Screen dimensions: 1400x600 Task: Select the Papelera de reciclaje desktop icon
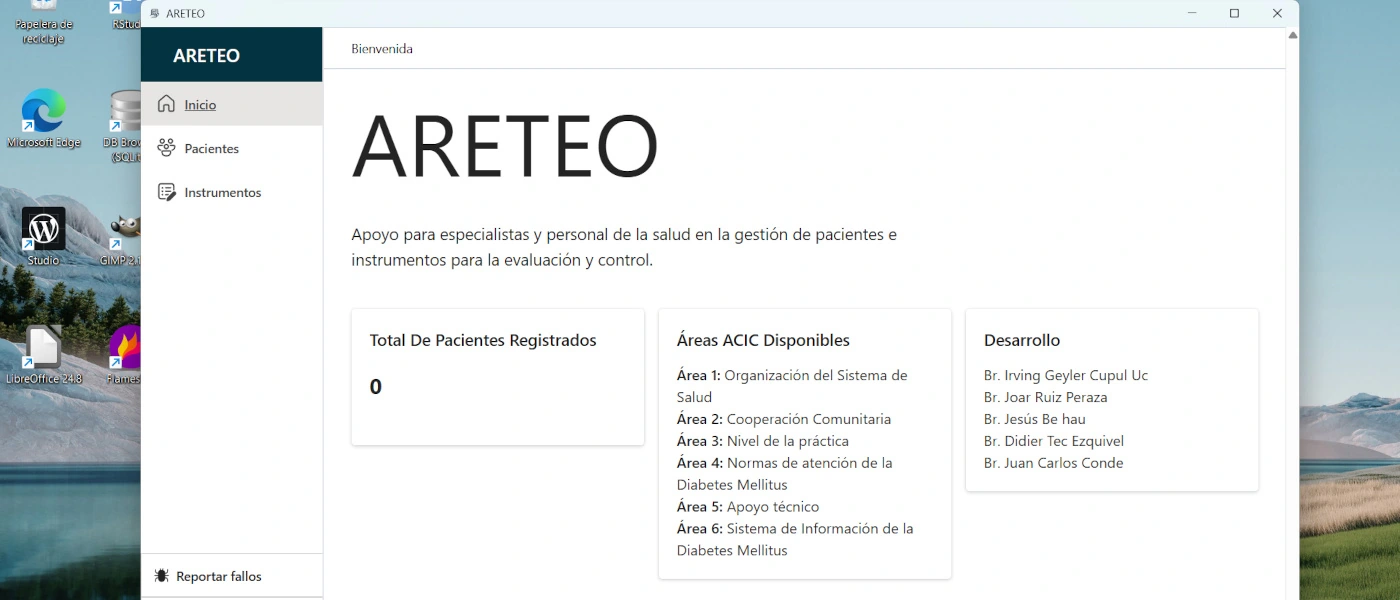tap(43, 20)
